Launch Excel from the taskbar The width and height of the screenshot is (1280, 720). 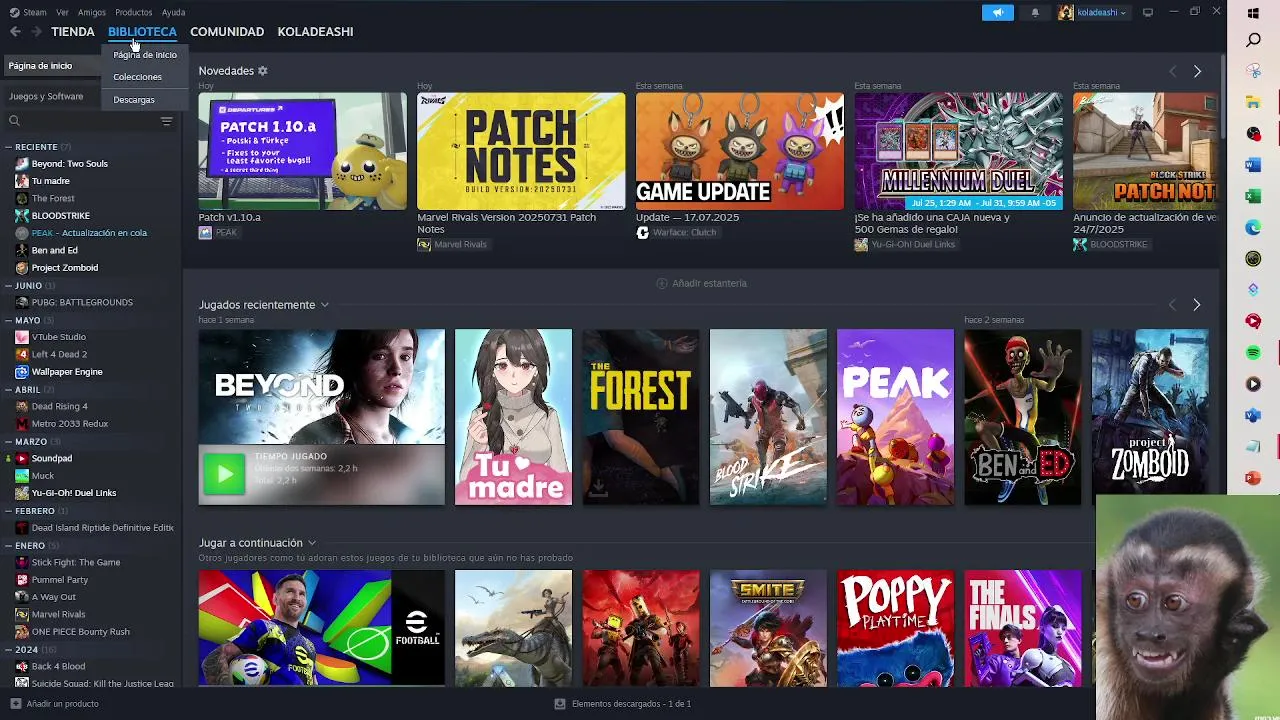1253,196
